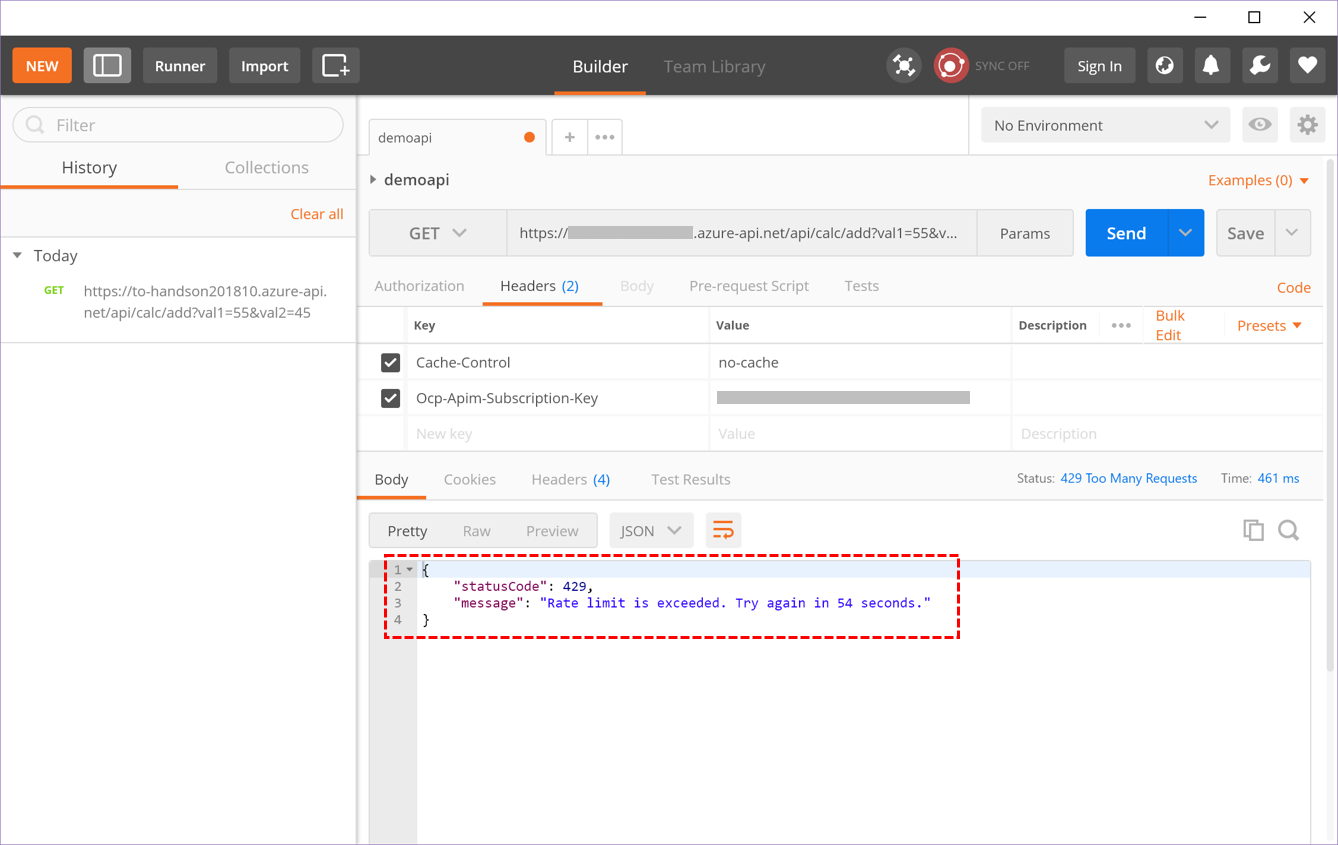Open response search with the magnifier icon

pos(1289,530)
